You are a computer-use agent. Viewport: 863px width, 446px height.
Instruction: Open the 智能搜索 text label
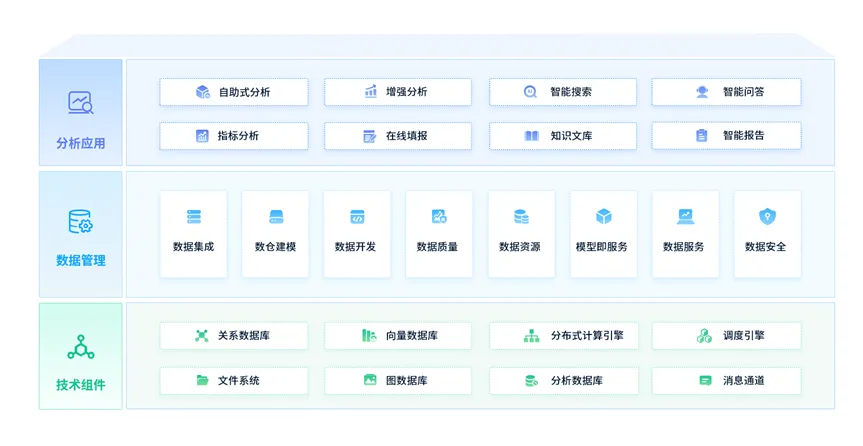tap(571, 92)
